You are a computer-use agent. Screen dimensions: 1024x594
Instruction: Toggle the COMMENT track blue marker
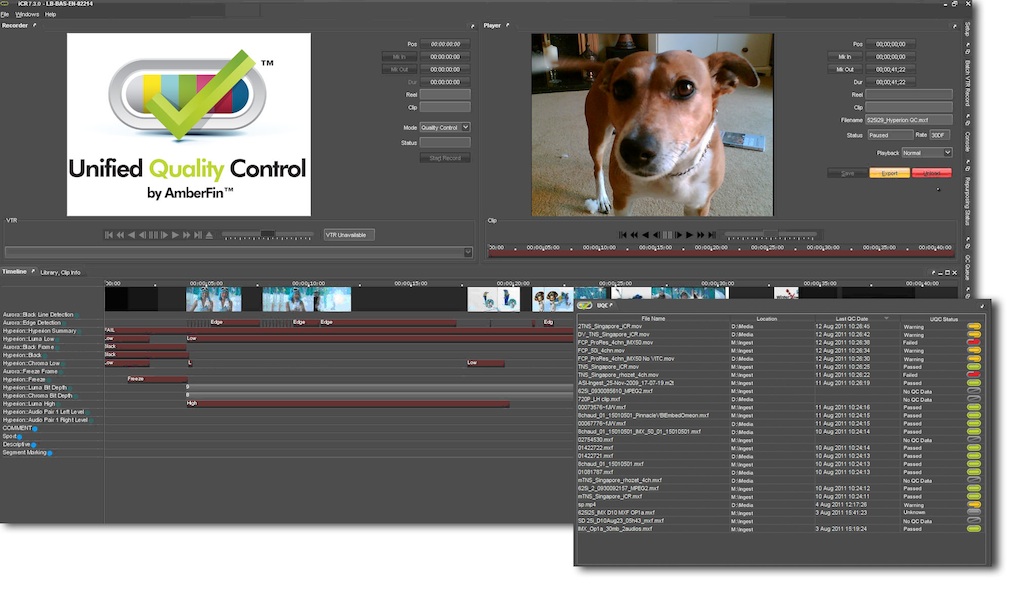pos(35,429)
